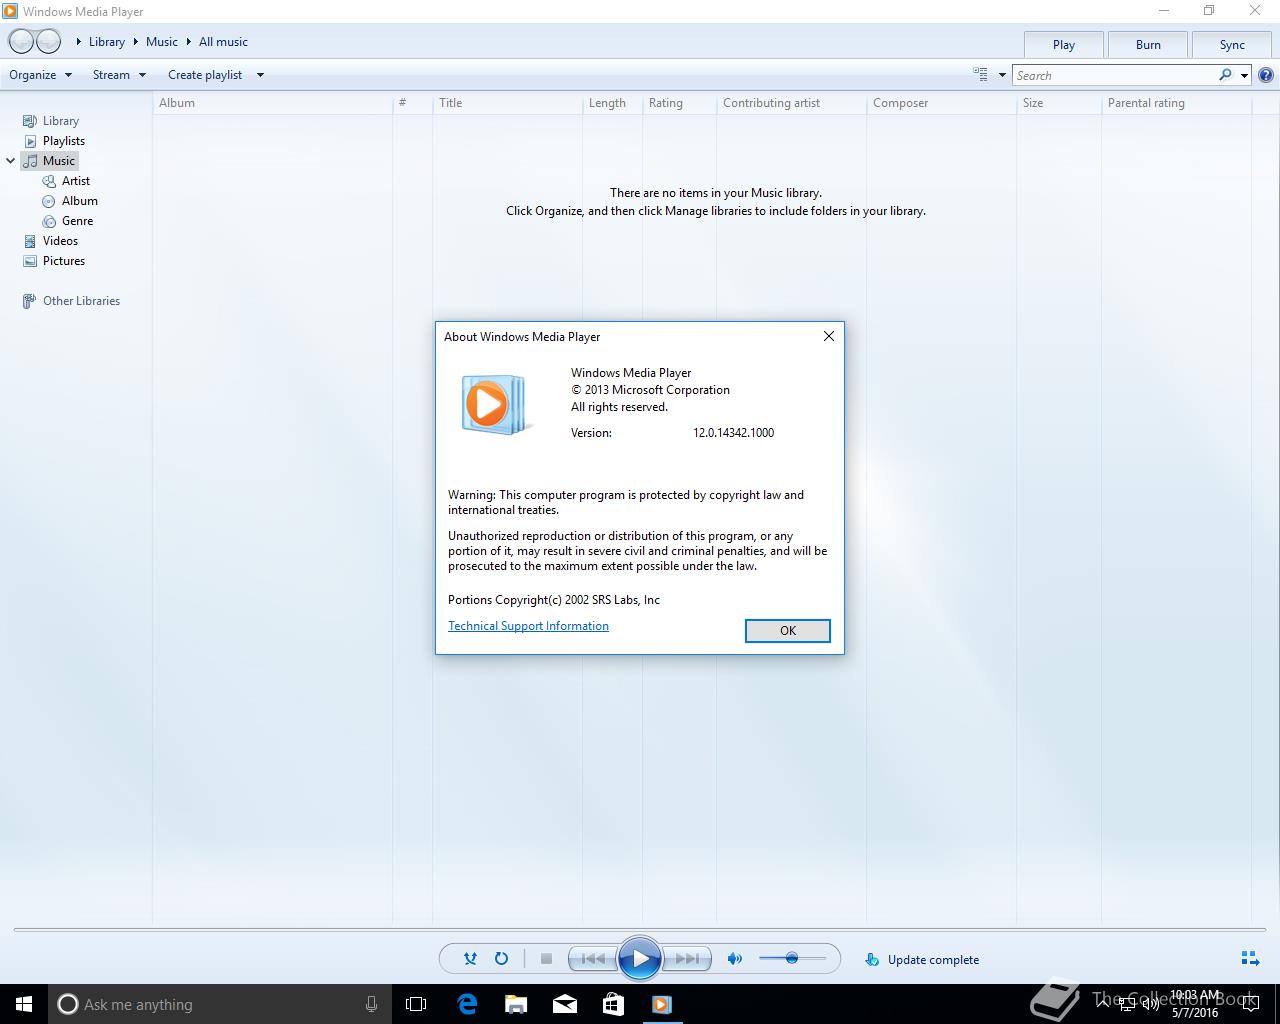Sort by the Size column header
Screen dimensions: 1280x1024
pos(1059,103)
